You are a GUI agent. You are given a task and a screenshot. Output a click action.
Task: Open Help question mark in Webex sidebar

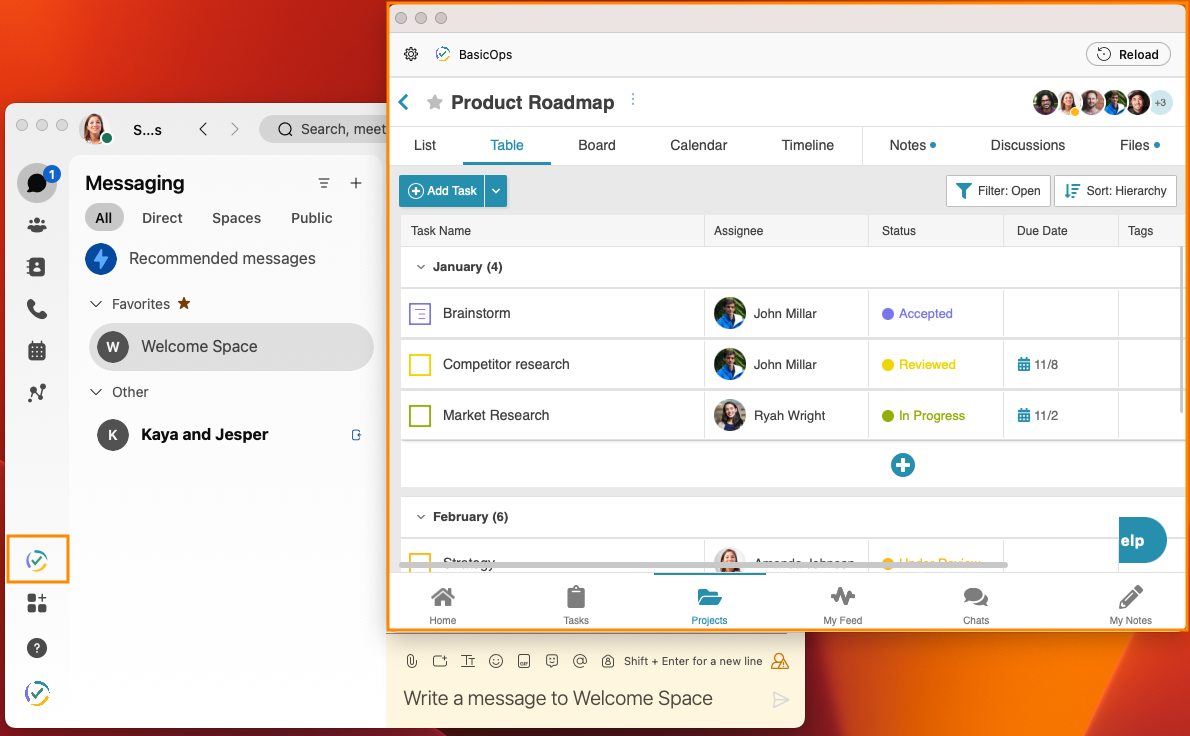tap(36, 648)
